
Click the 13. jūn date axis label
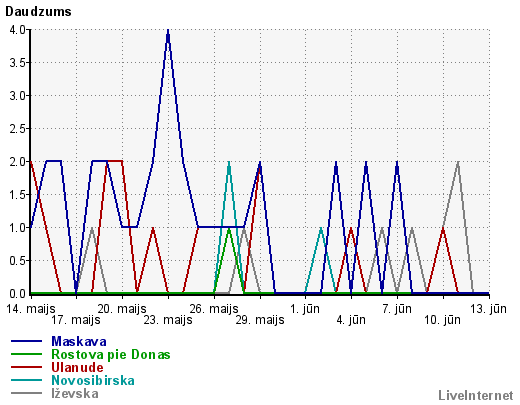click(x=489, y=309)
